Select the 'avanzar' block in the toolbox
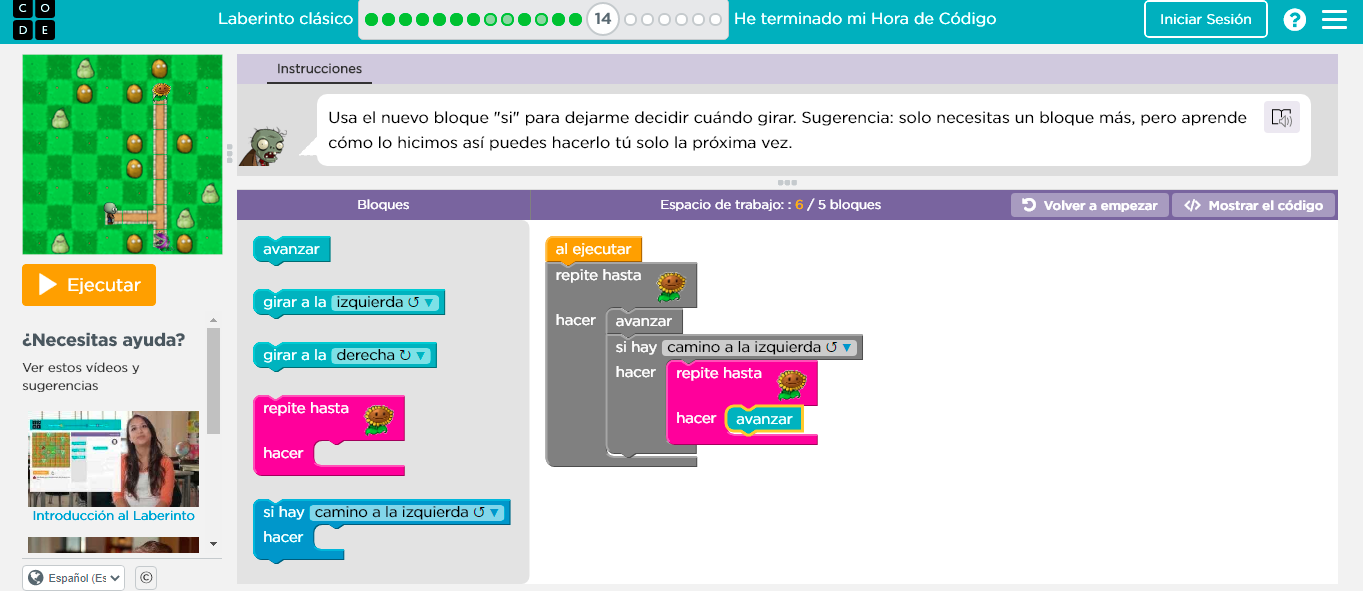1363x591 pixels. tap(291, 249)
